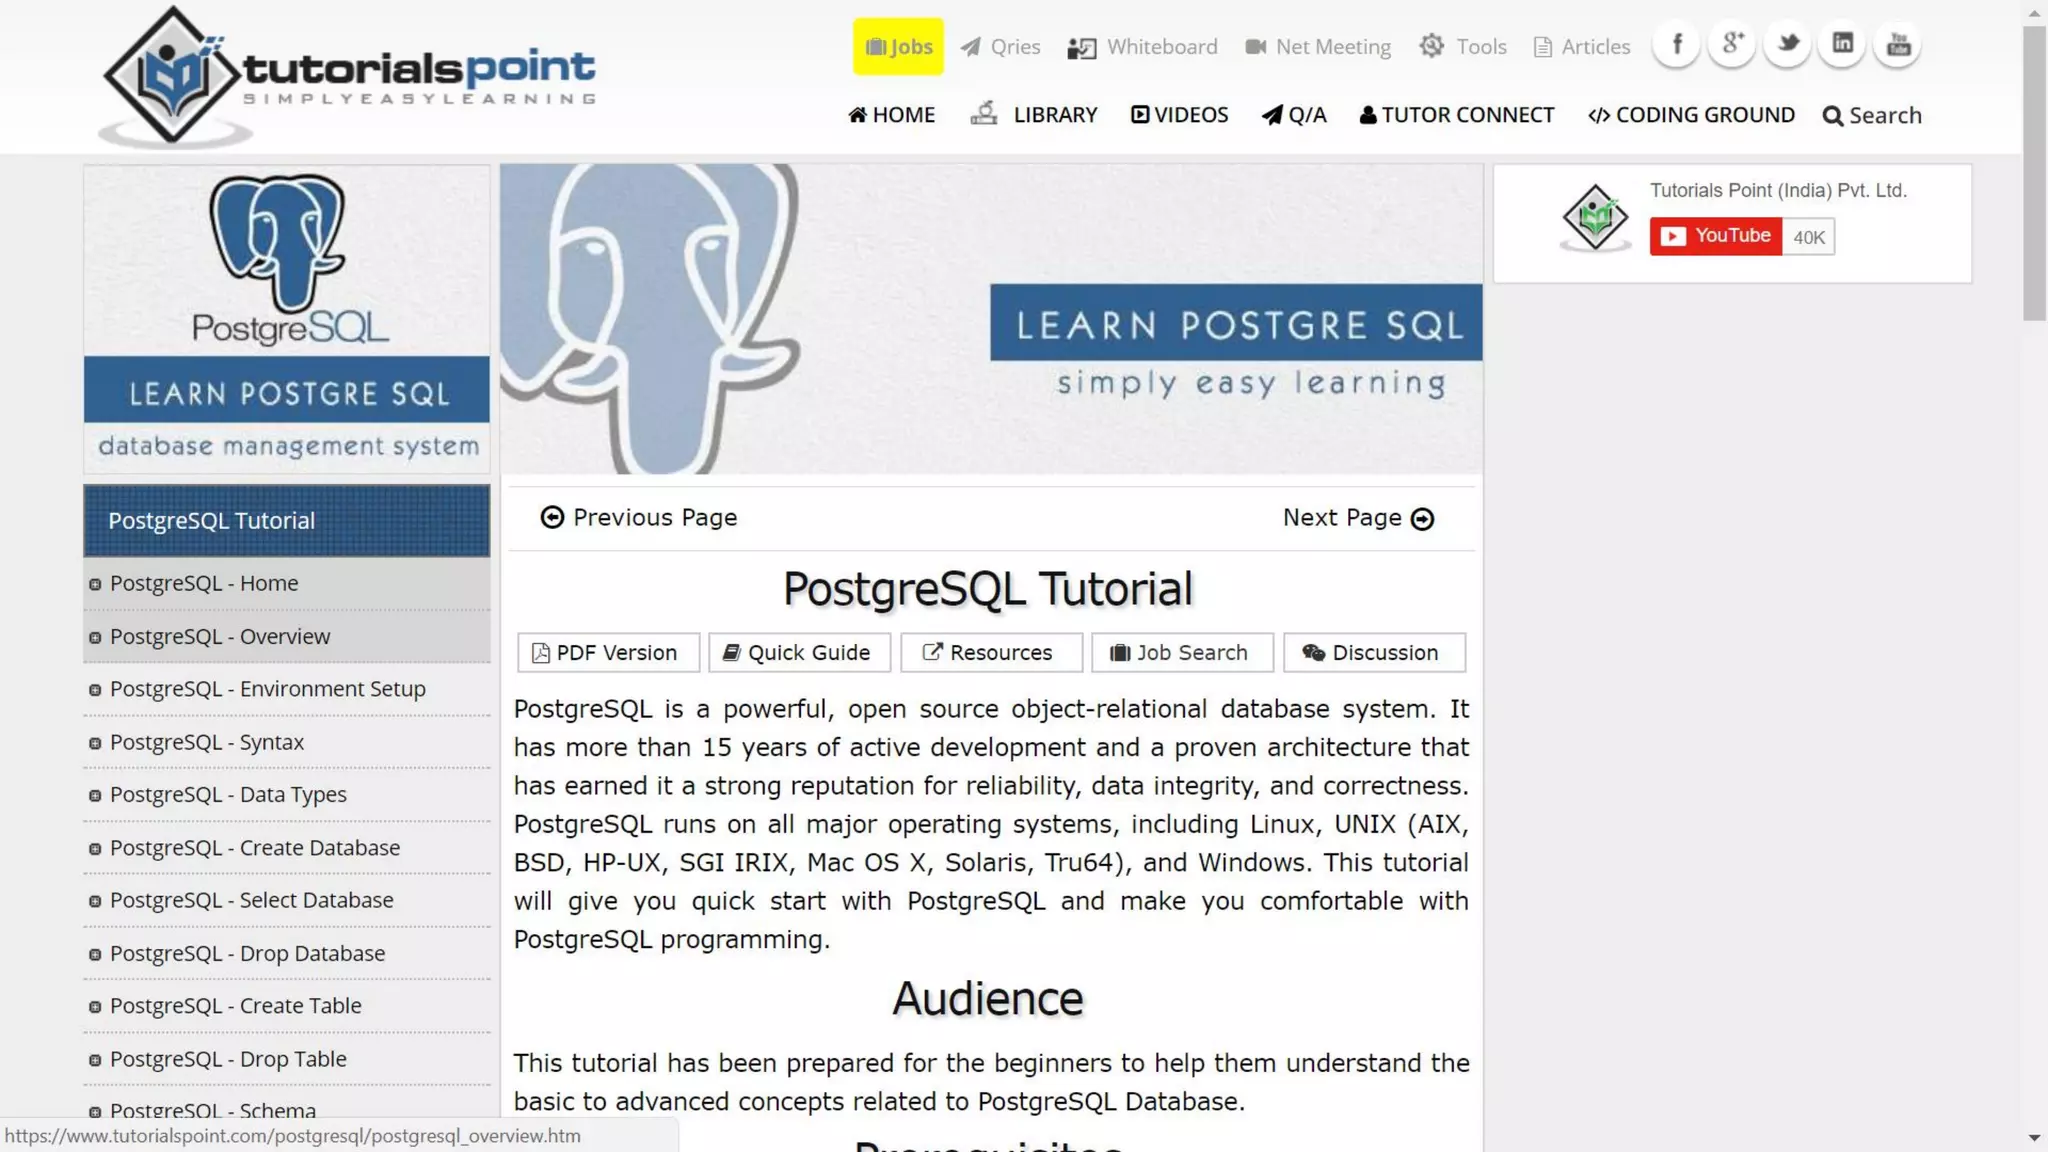Image resolution: width=2048 pixels, height=1152 pixels.
Task: Click the Facebook social icon
Action: pos(1677,45)
